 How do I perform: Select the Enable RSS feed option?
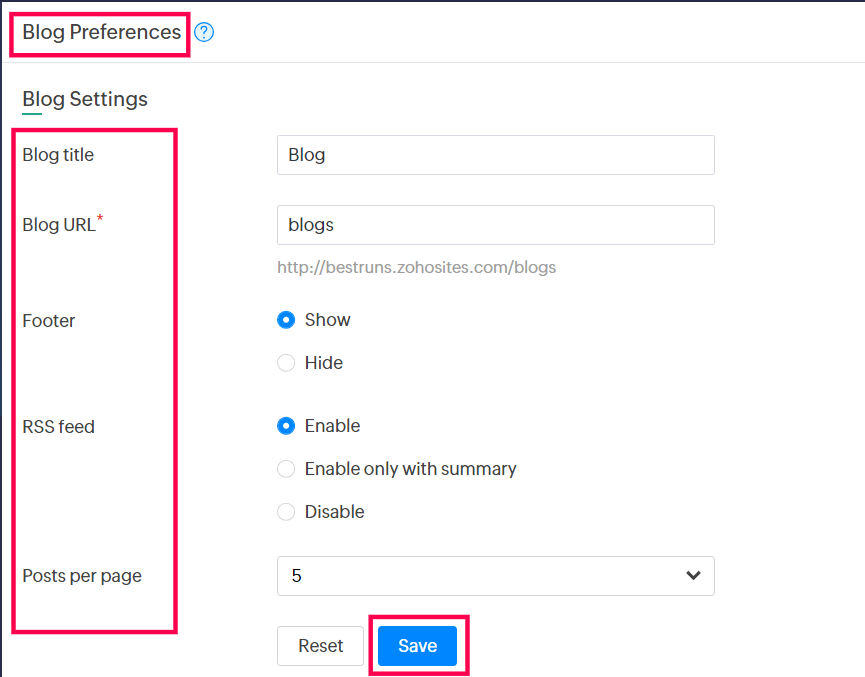[286, 426]
